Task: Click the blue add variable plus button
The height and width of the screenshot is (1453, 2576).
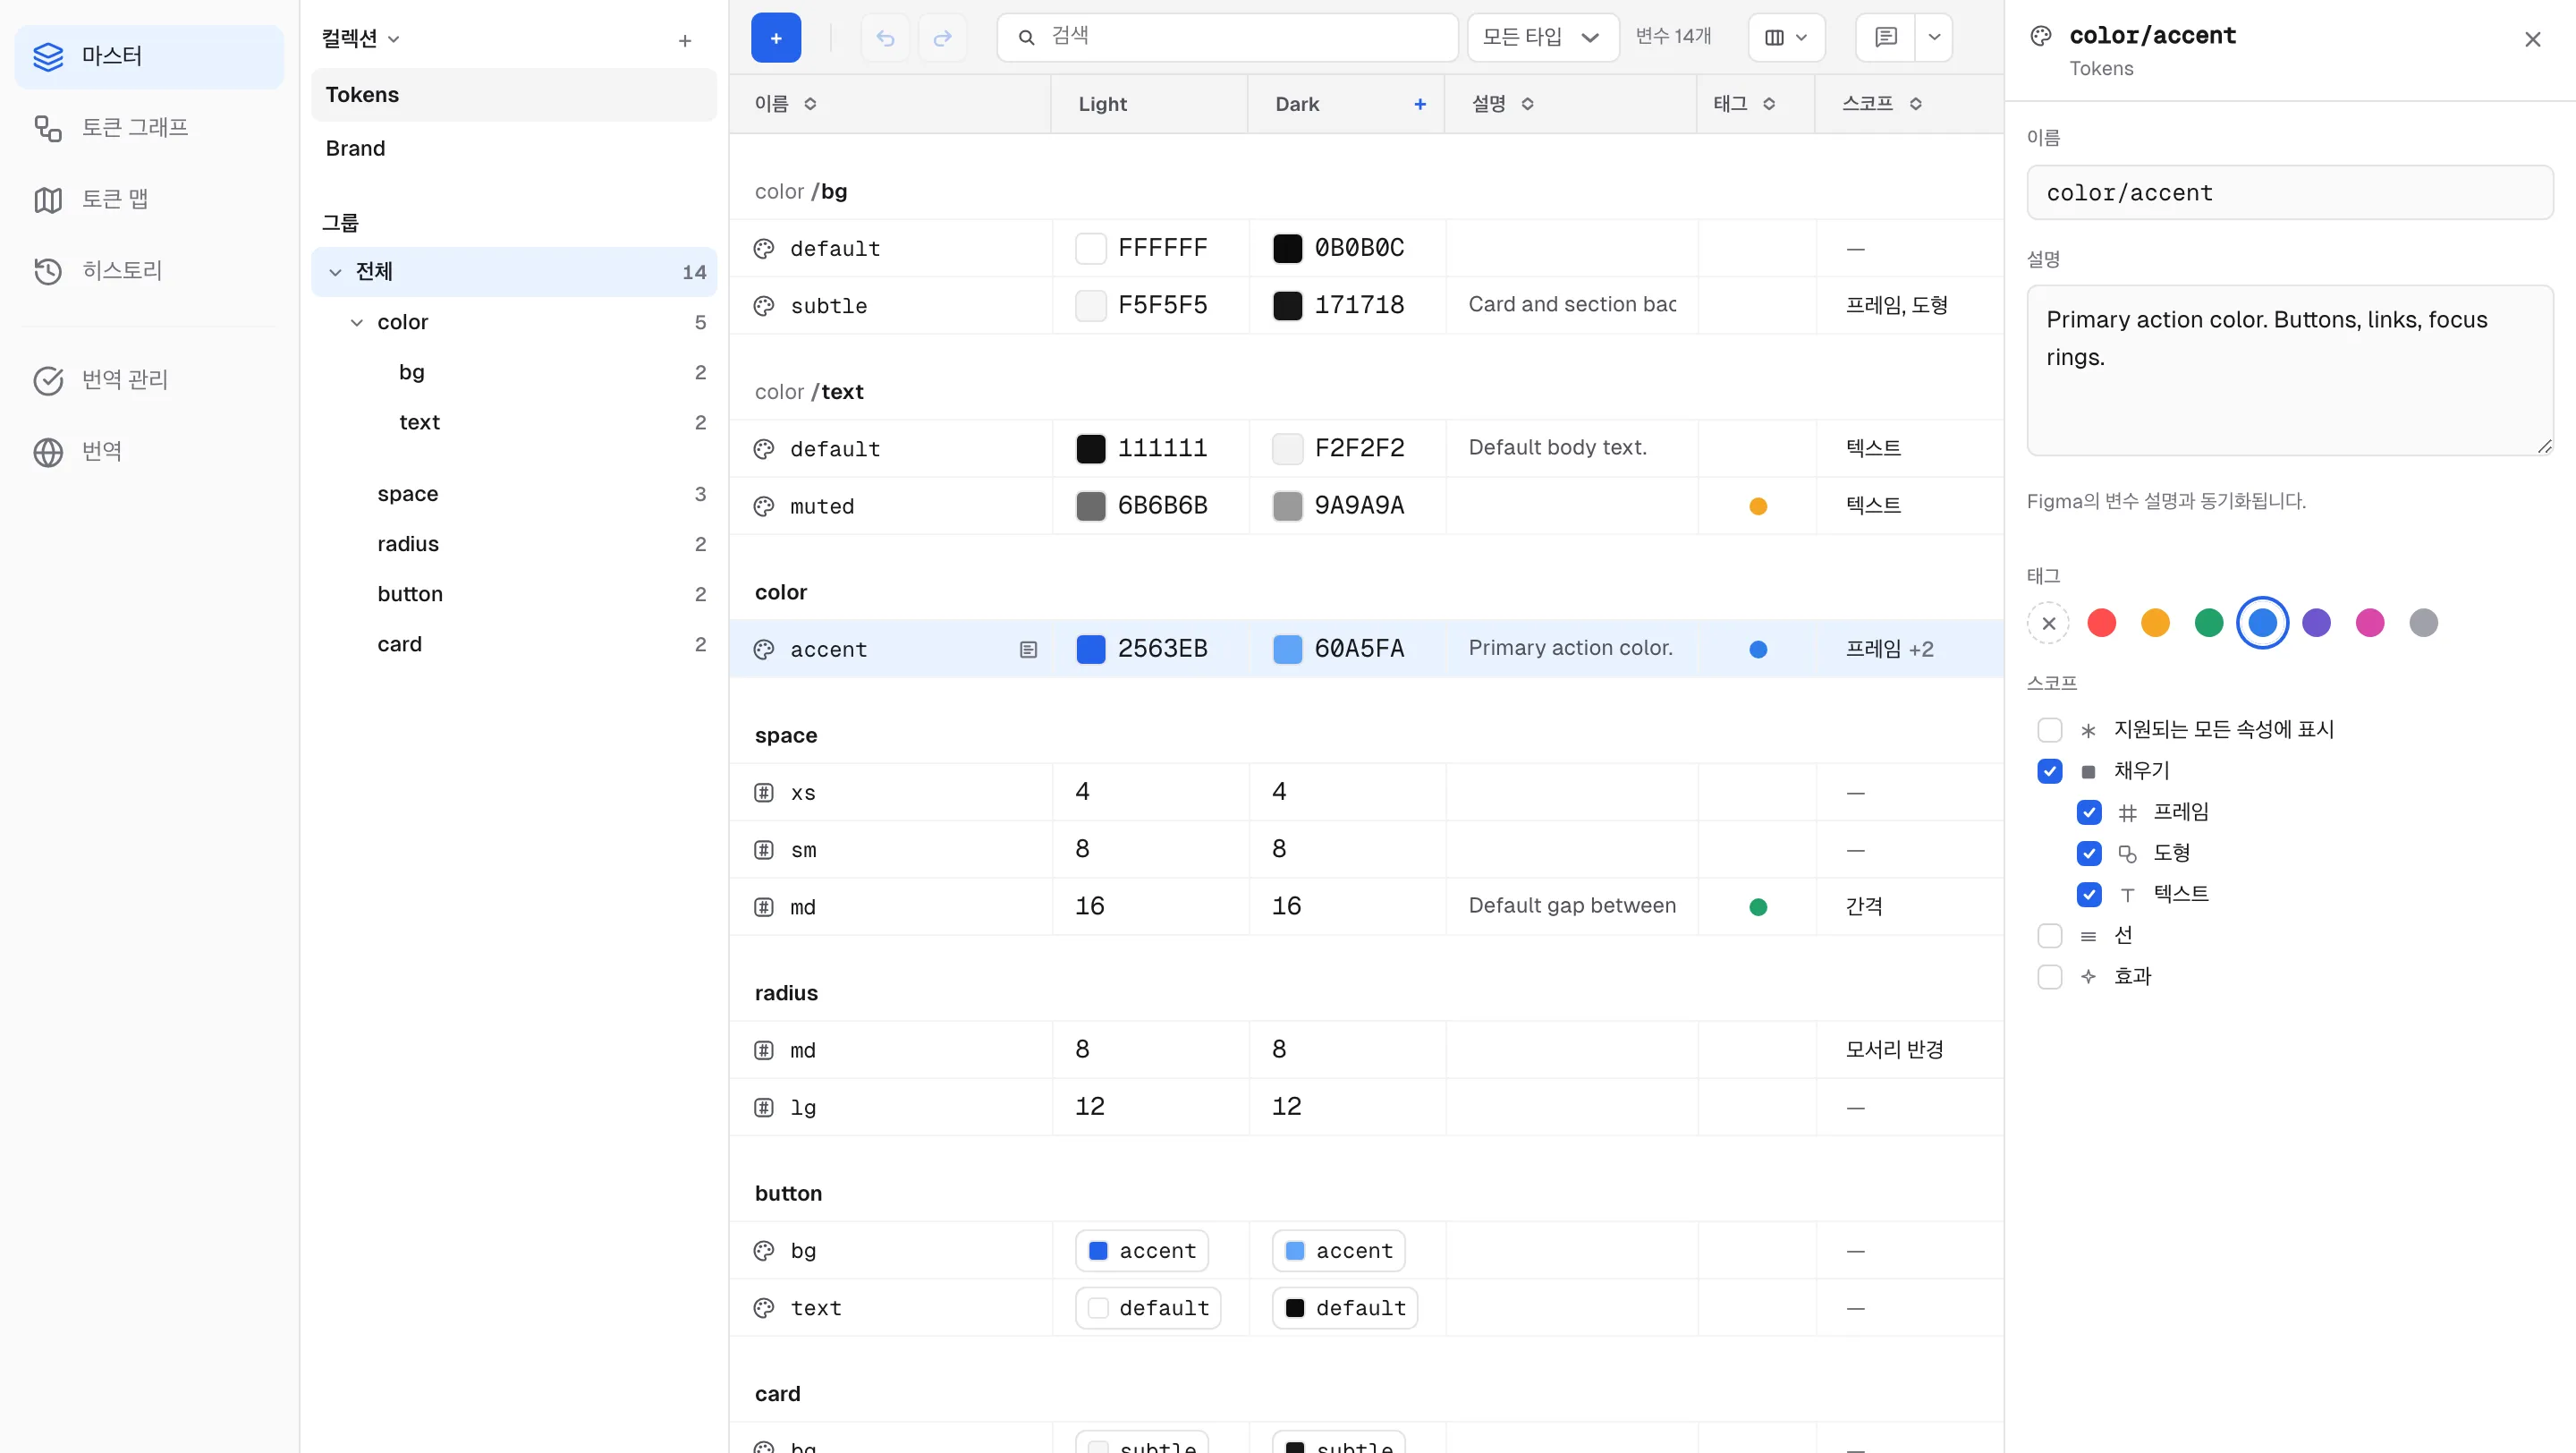Action: (x=776, y=38)
